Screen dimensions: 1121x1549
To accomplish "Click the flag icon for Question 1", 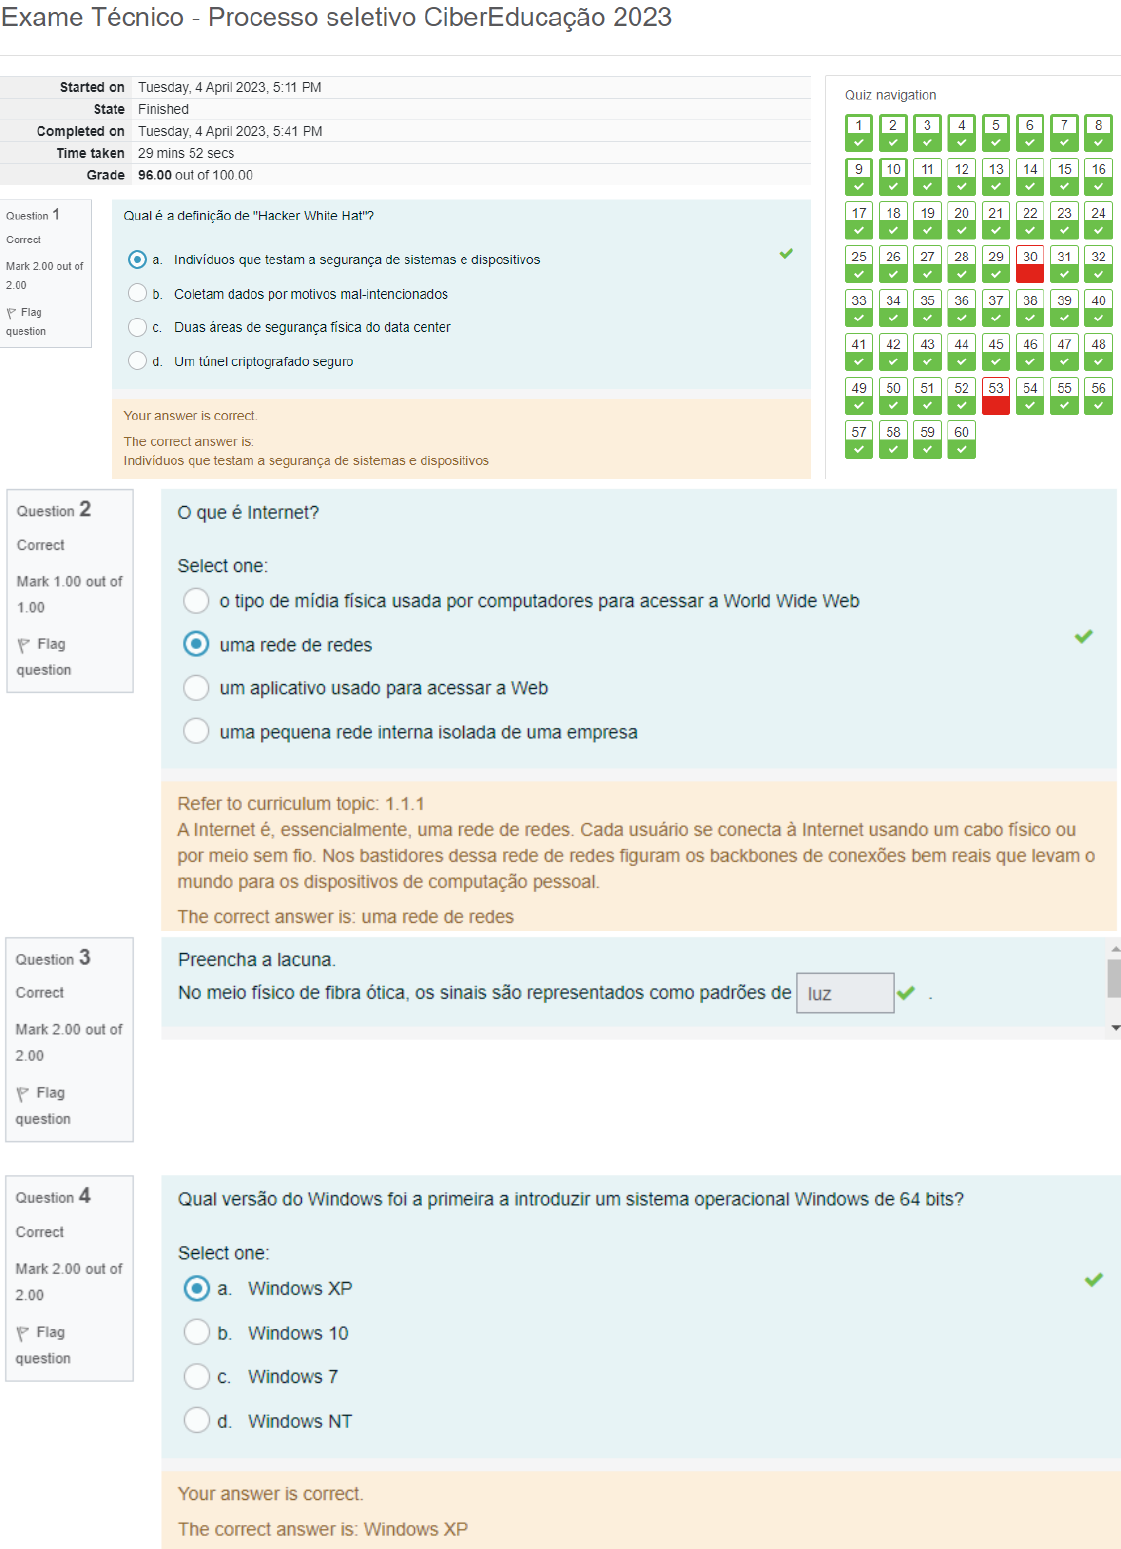I will pyautogui.click(x=12, y=313).
